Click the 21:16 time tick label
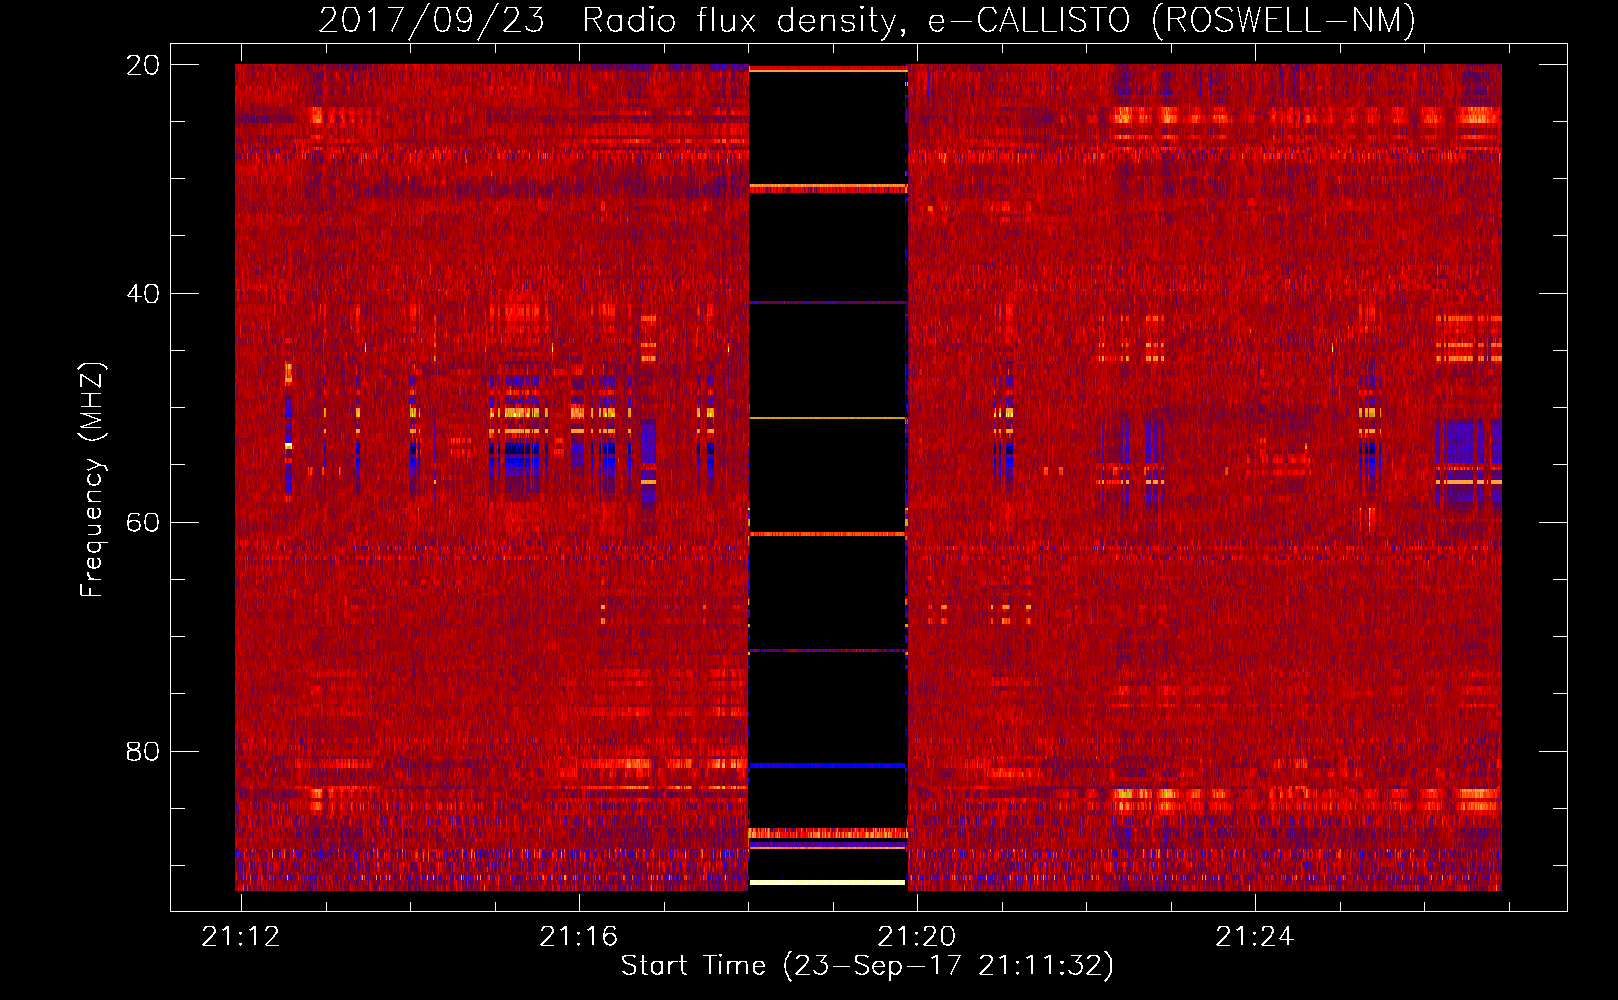Viewport: 1618px width, 1000px height. [579, 937]
